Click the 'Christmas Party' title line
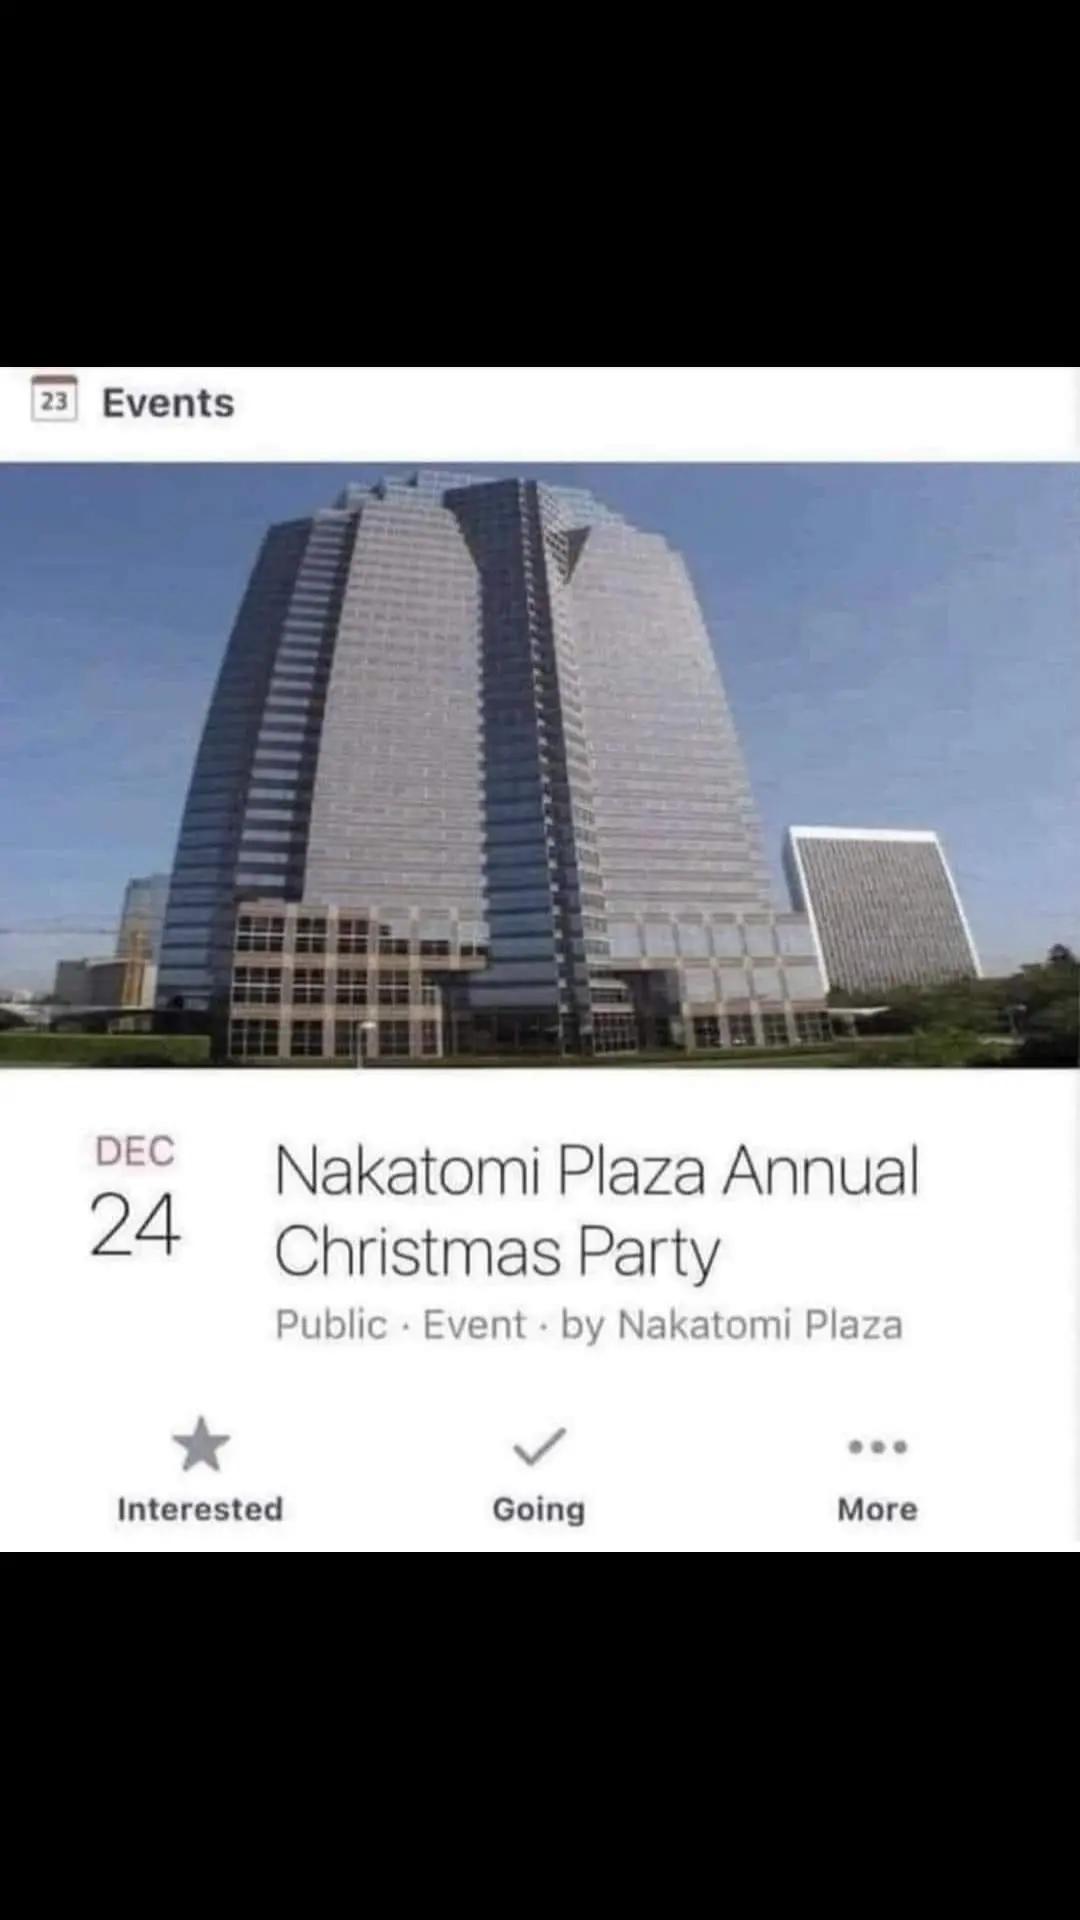This screenshot has width=1080, height=1920. coord(497,1252)
